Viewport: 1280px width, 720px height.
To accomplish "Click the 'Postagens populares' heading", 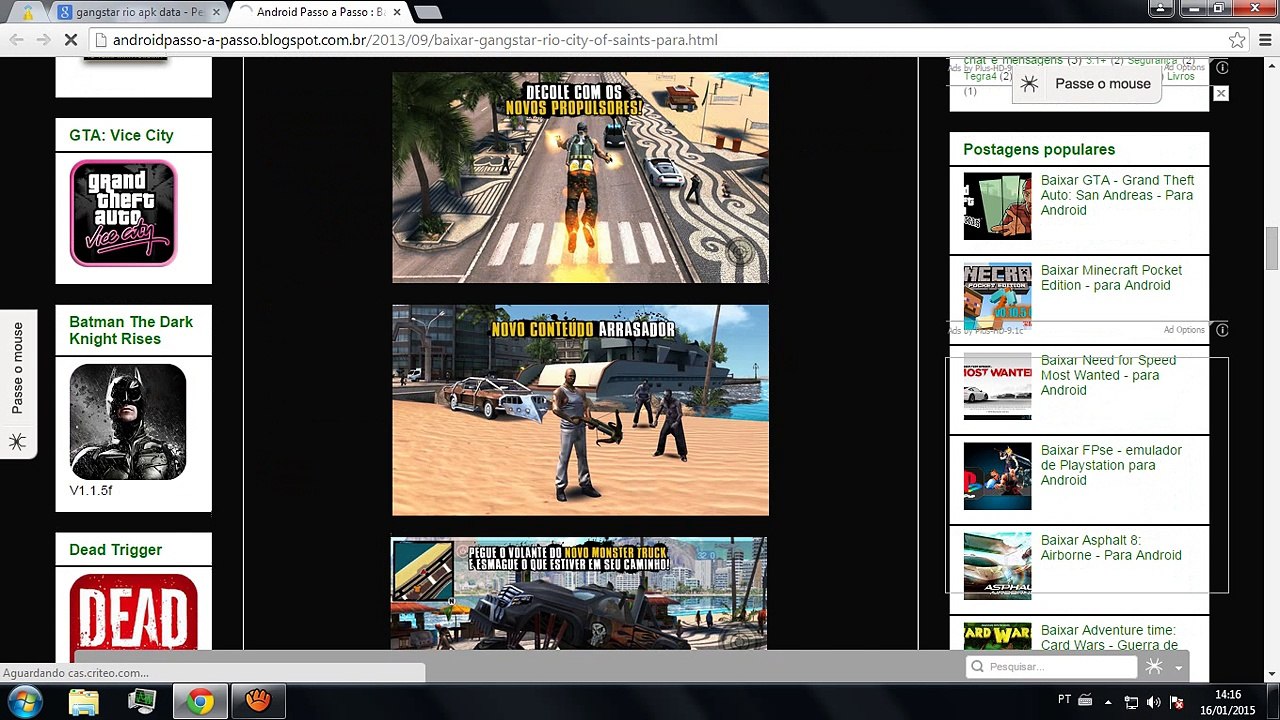I will pyautogui.click(x=1039, y=149).
